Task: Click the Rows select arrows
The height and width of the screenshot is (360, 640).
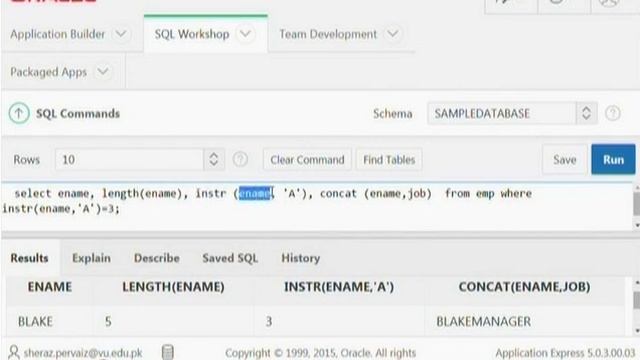Action: [213, 159]
